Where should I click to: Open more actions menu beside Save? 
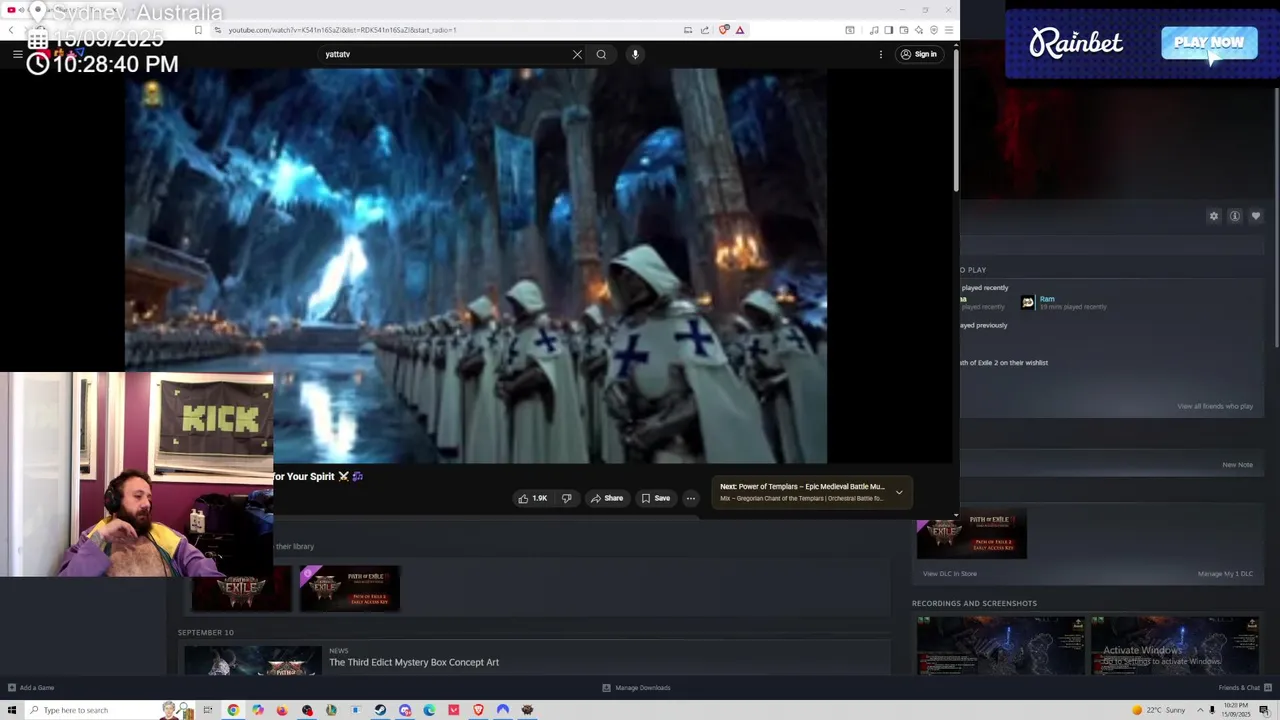tap(690, 498)
